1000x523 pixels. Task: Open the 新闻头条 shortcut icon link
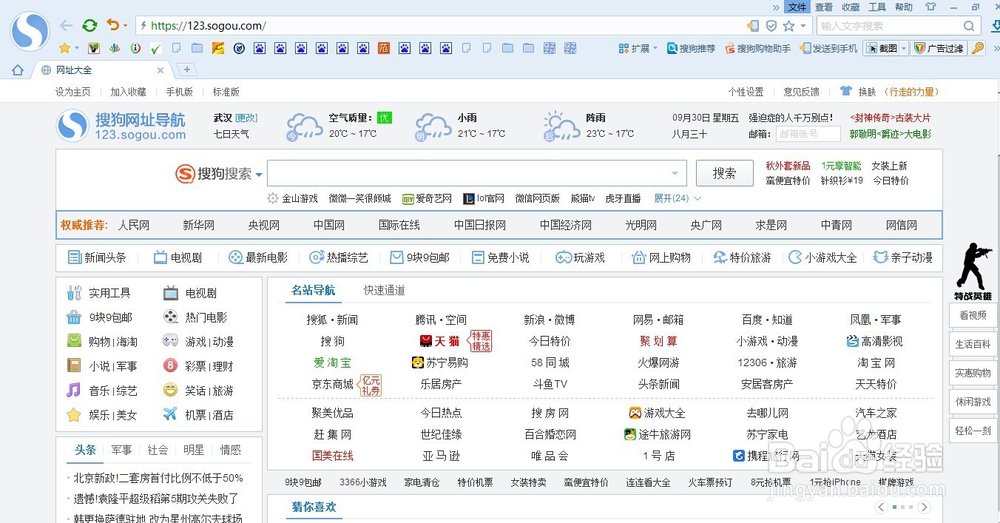tap(97, 258)
